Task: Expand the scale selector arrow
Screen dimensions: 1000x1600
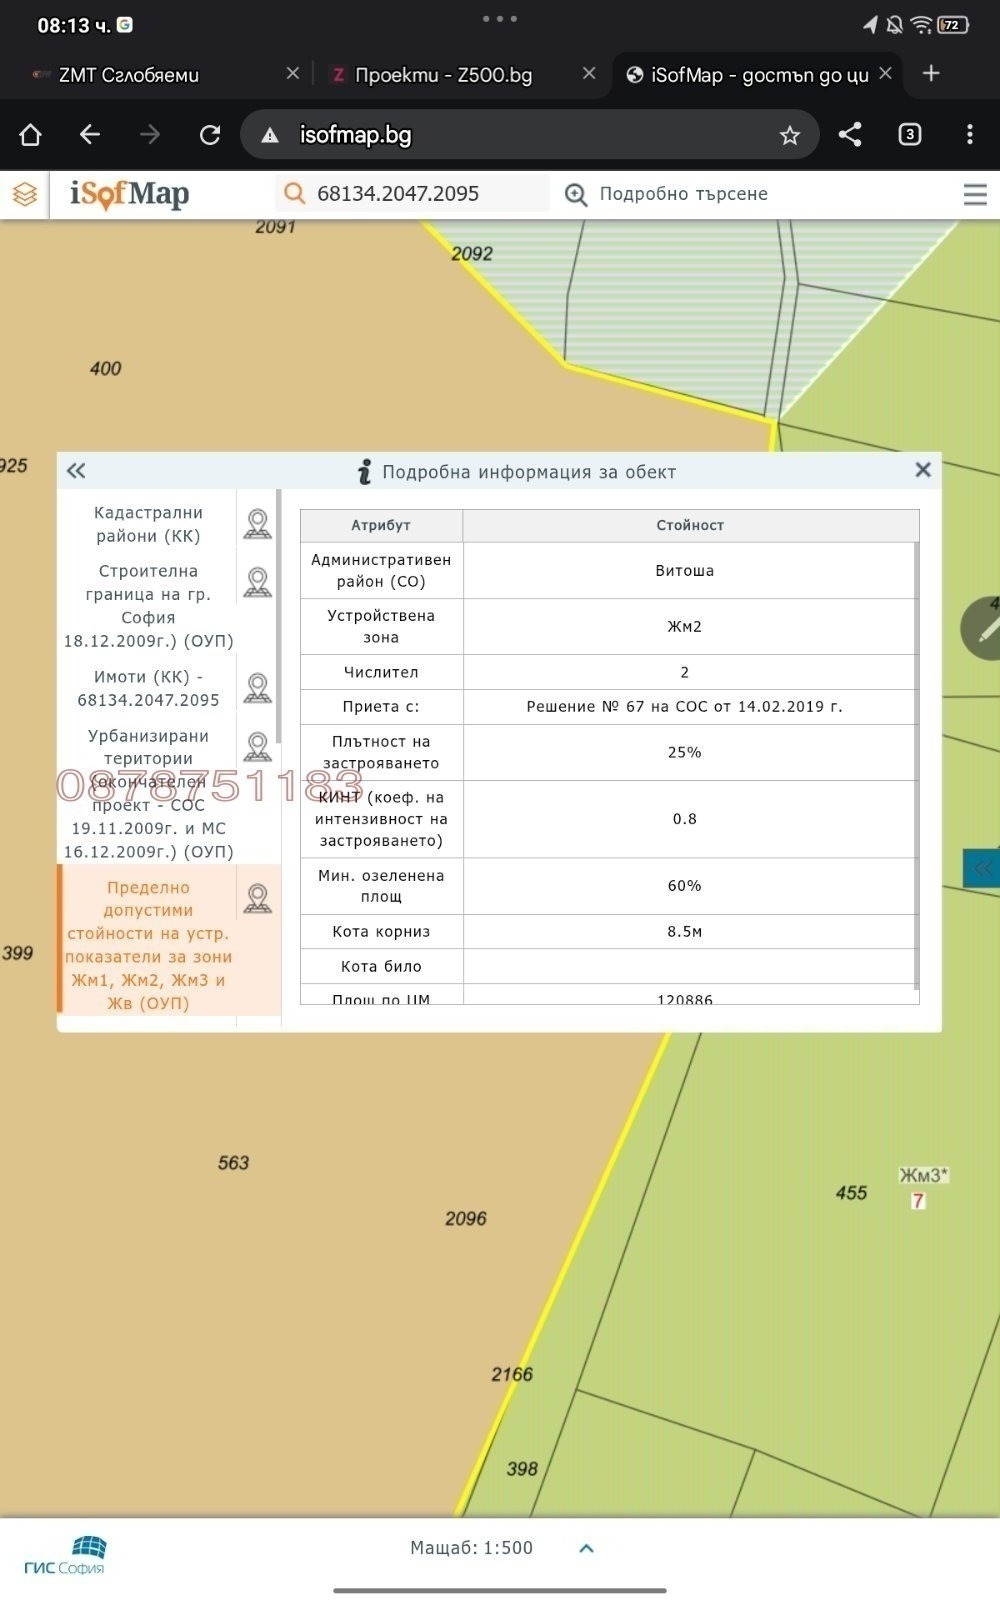Action: click(x=587, y=1548)
